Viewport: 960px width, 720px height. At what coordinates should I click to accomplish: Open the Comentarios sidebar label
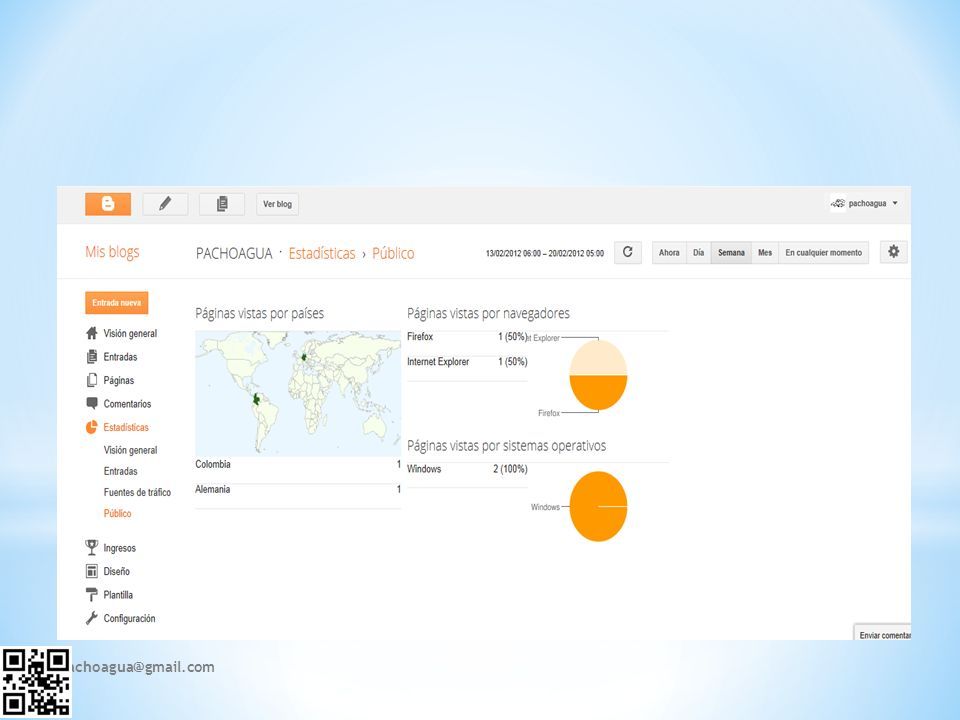127,404
